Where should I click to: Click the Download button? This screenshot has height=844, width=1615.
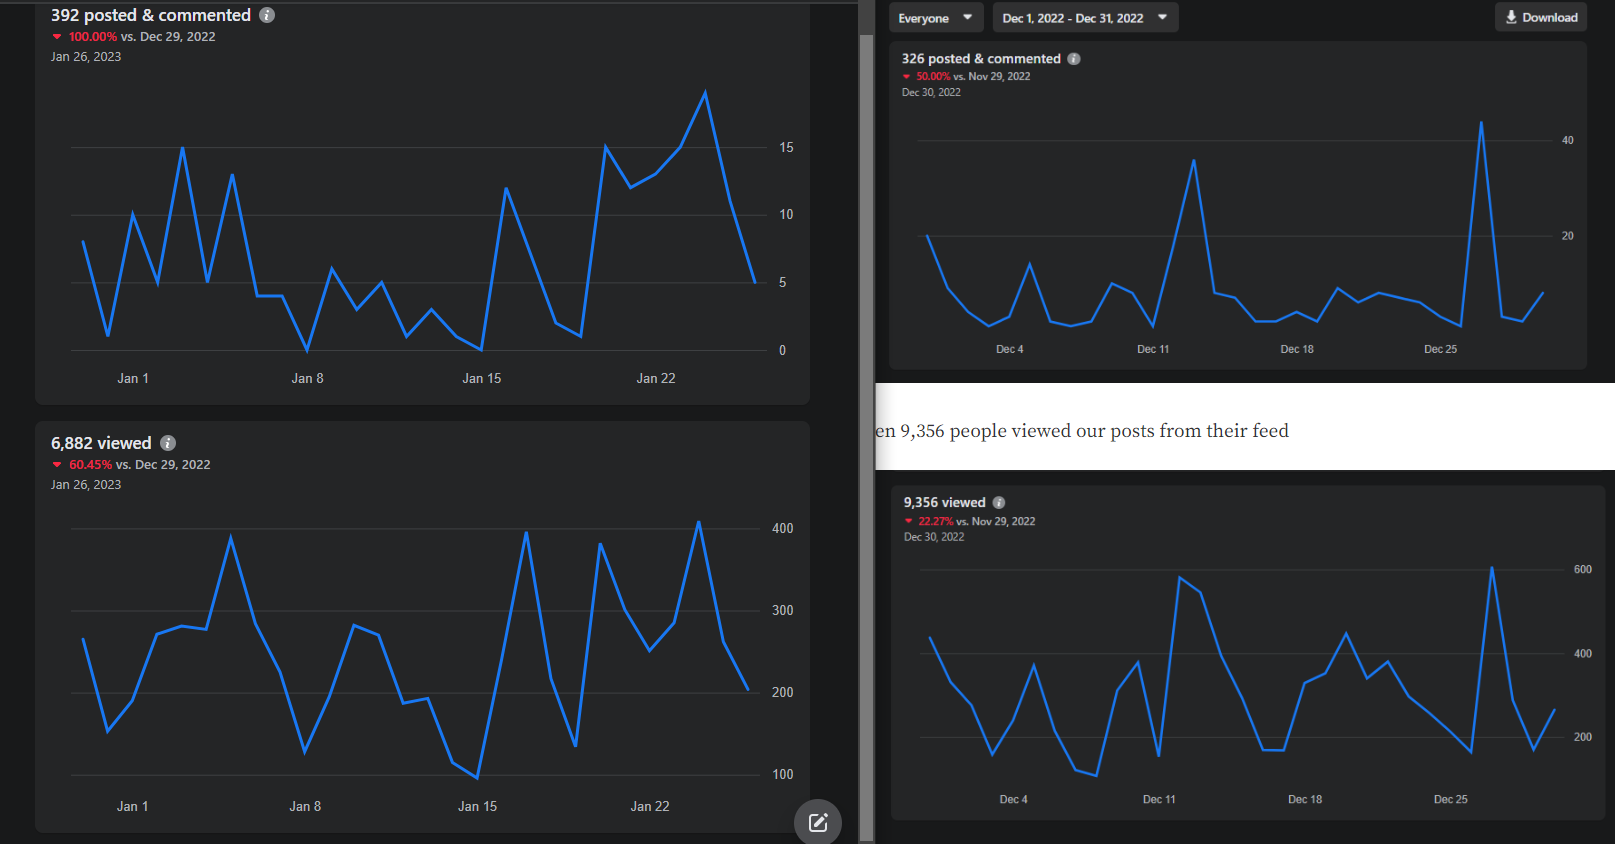point(1541,18)
